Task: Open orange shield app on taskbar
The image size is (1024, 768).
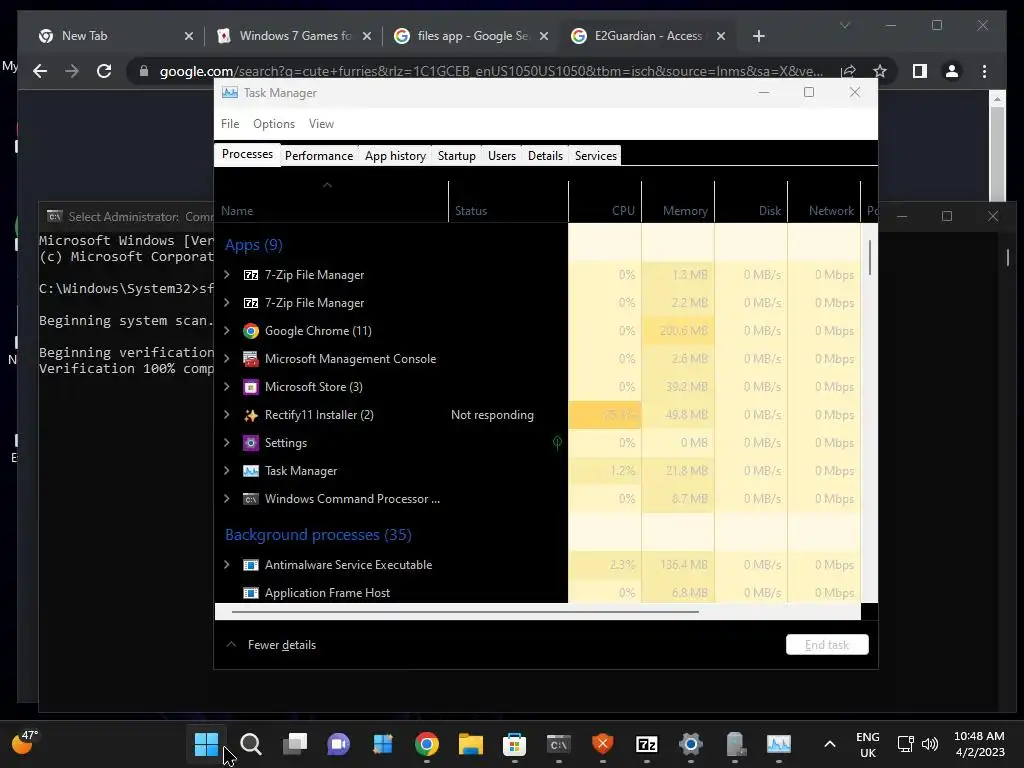Action: pos(602,744)
